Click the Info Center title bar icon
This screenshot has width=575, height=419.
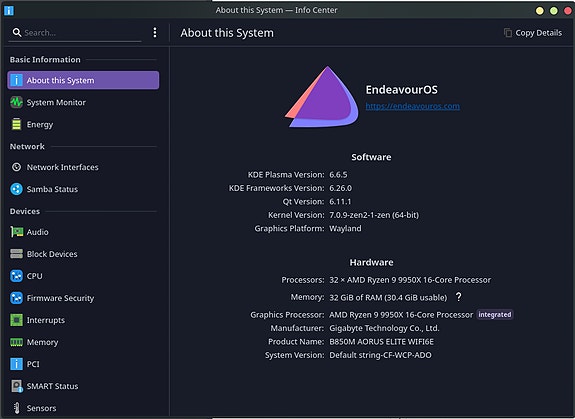9,10
